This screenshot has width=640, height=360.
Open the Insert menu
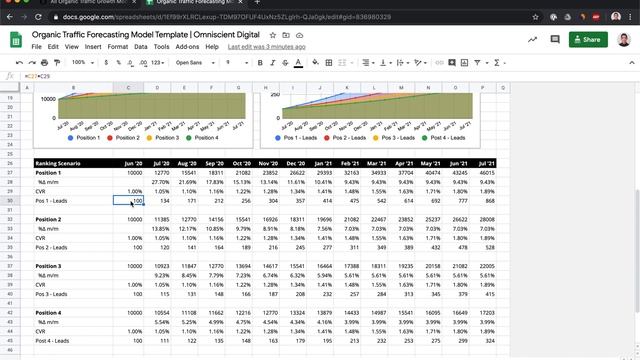(93, 47)
